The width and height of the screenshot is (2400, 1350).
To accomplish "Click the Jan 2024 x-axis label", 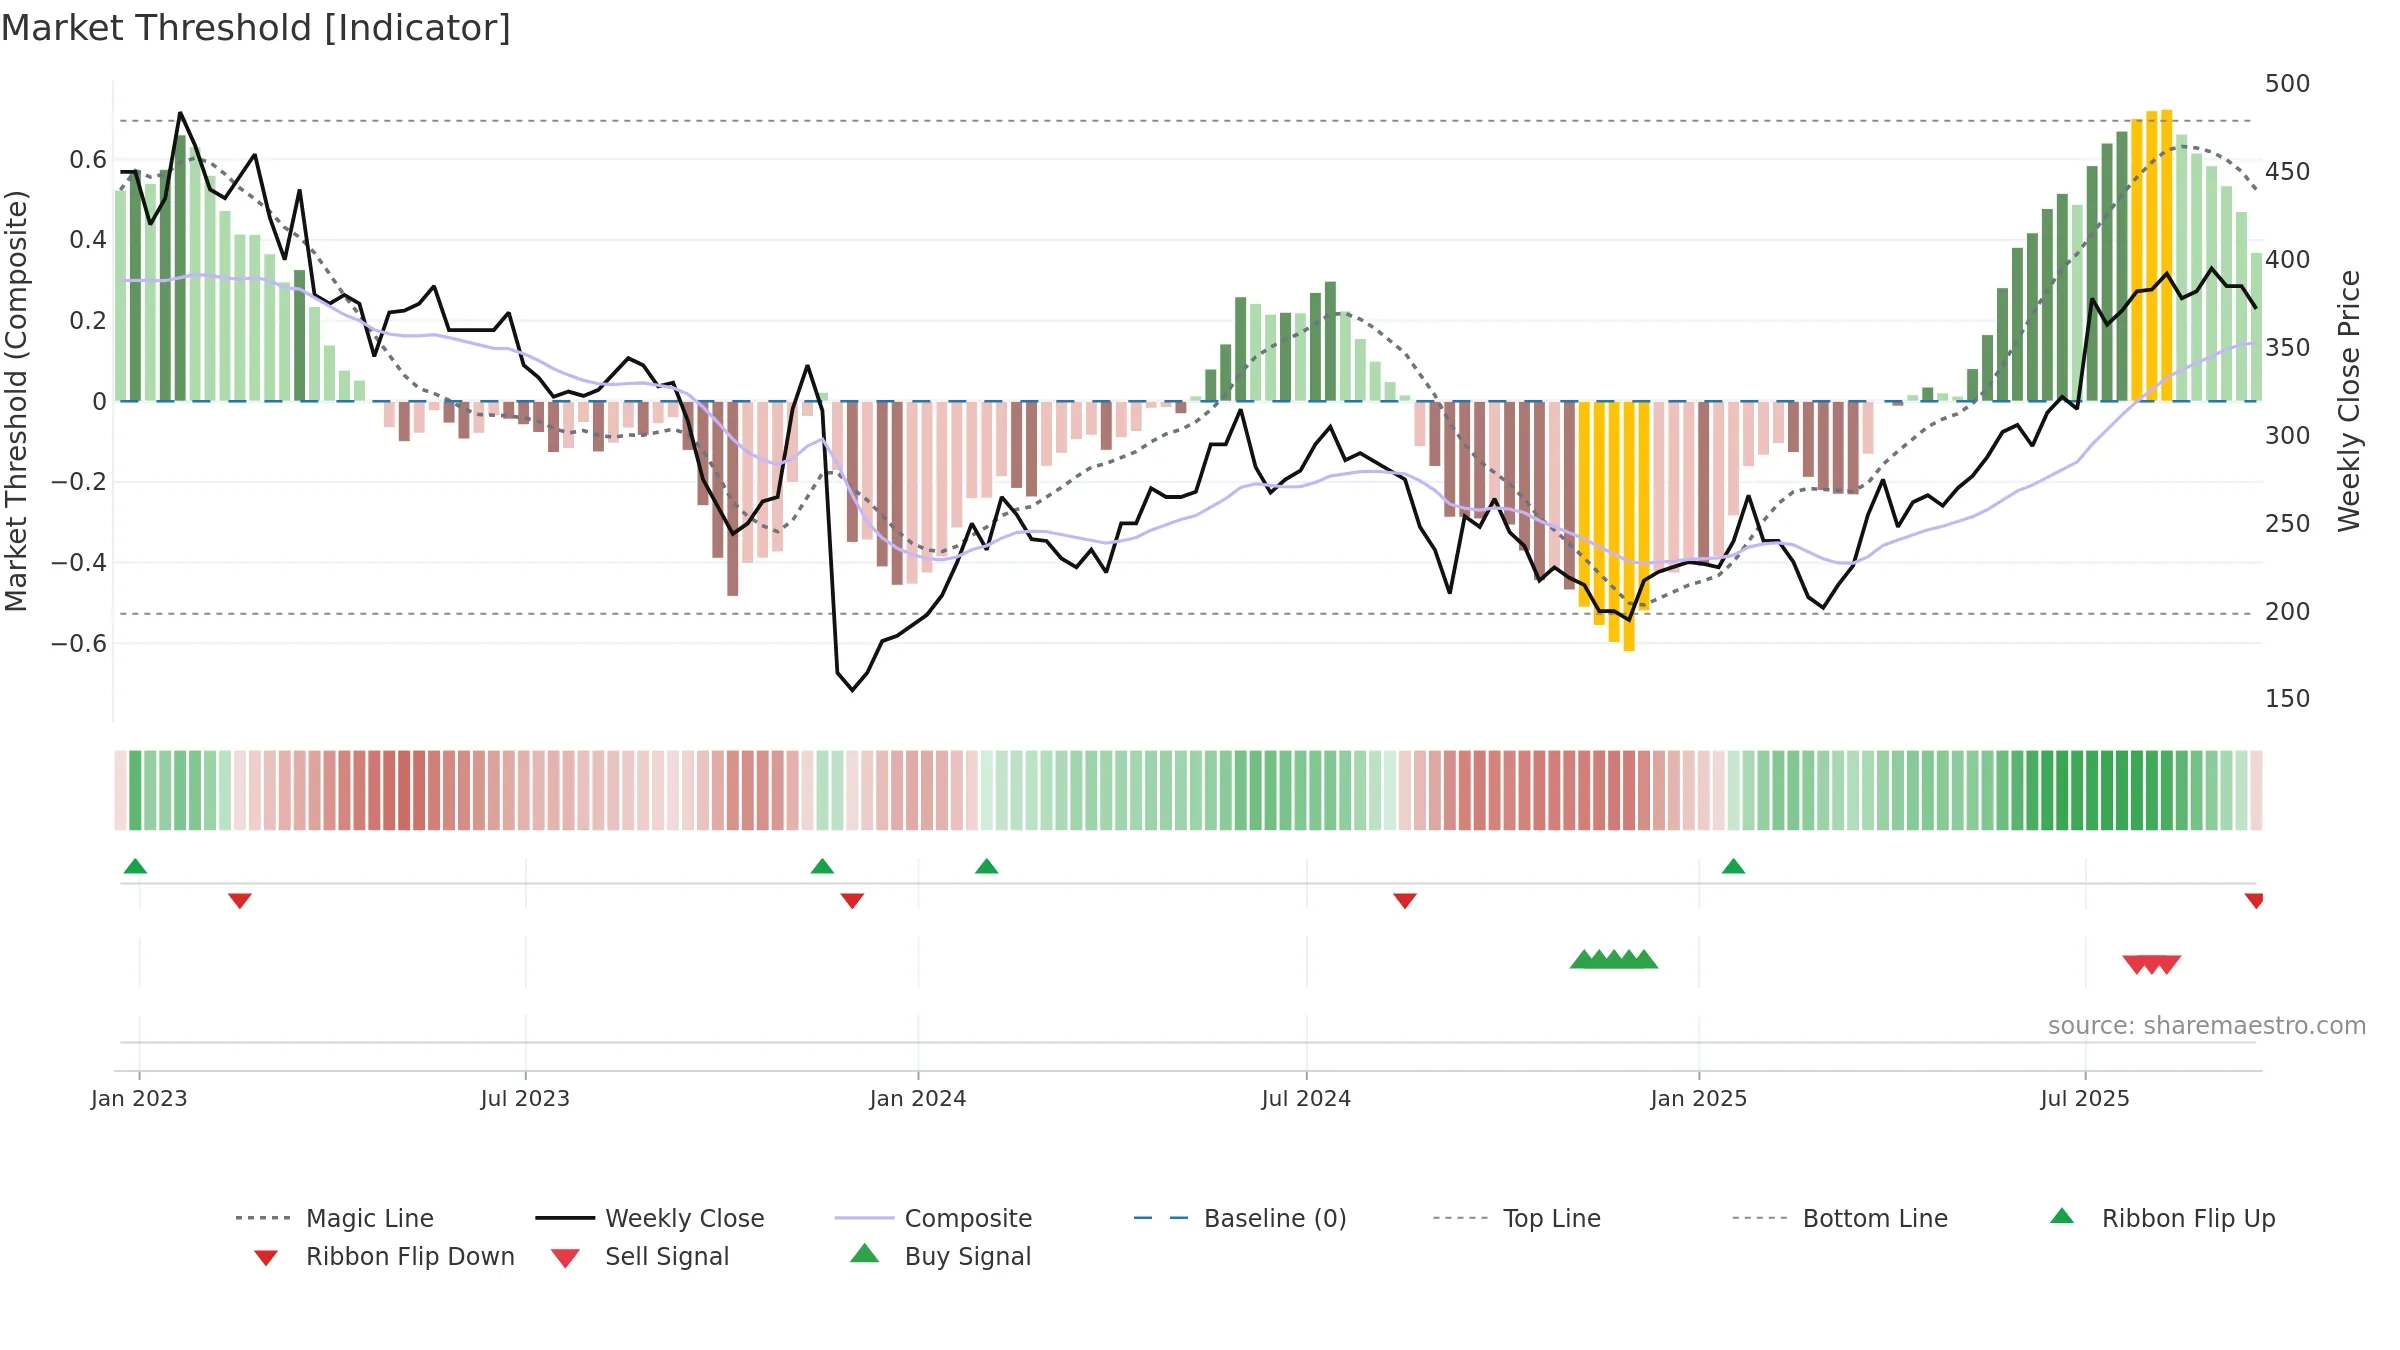I will [x=918, y=1098].
